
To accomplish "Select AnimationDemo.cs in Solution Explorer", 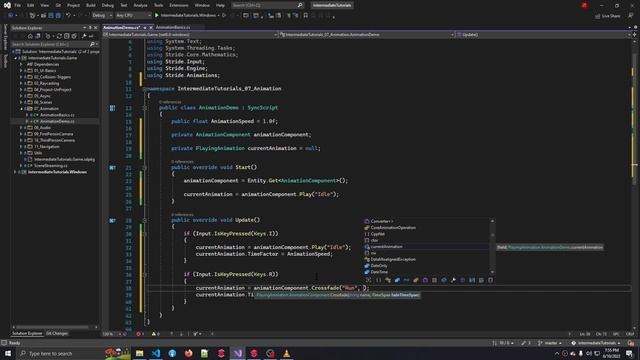I will [57, 121].
